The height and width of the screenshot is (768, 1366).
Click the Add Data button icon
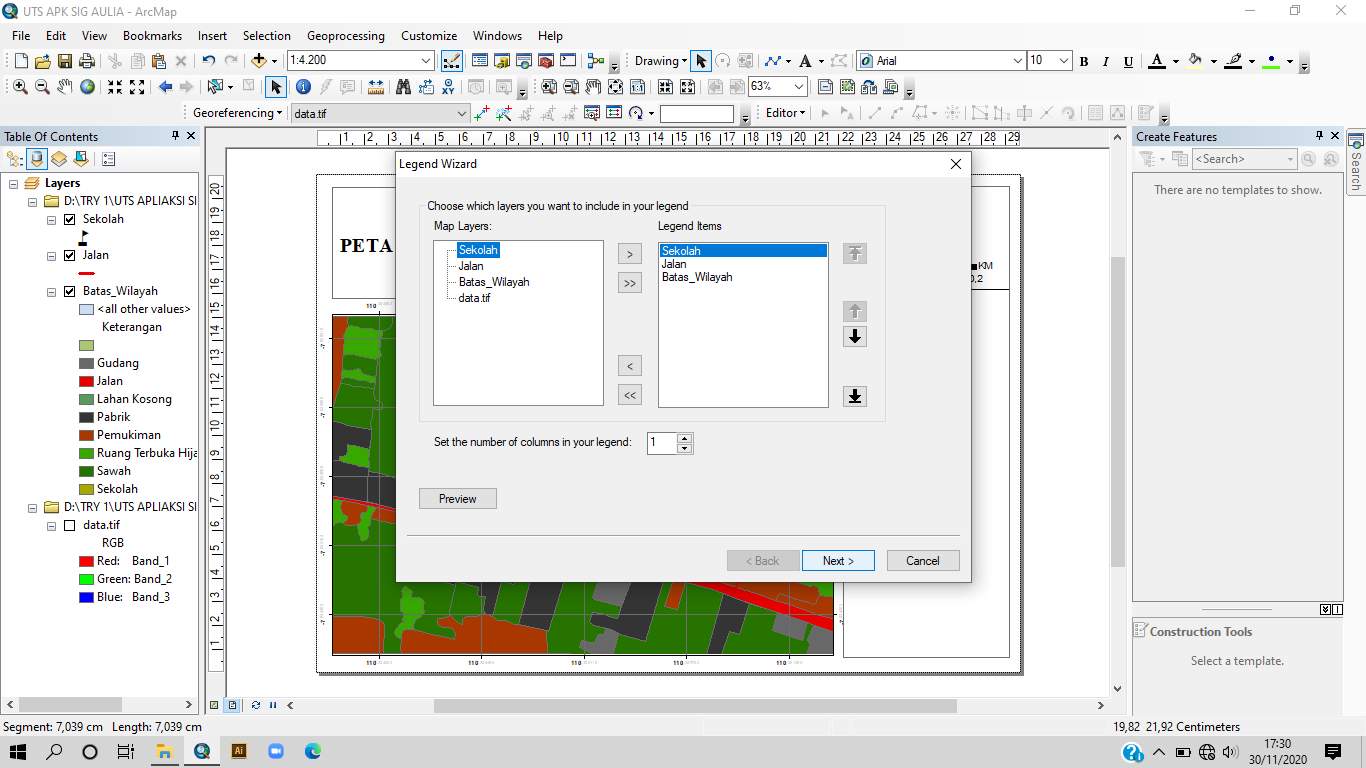[258, 61]
